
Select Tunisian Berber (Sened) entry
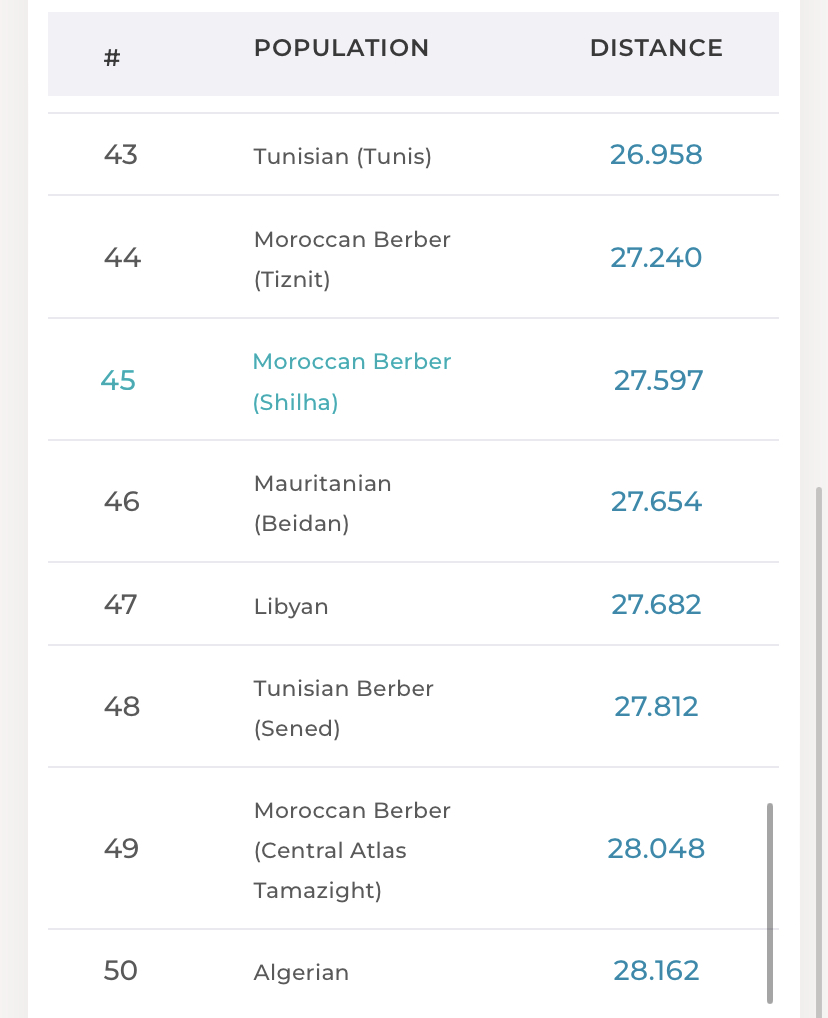pyautogui.click(x=343, y=708)
